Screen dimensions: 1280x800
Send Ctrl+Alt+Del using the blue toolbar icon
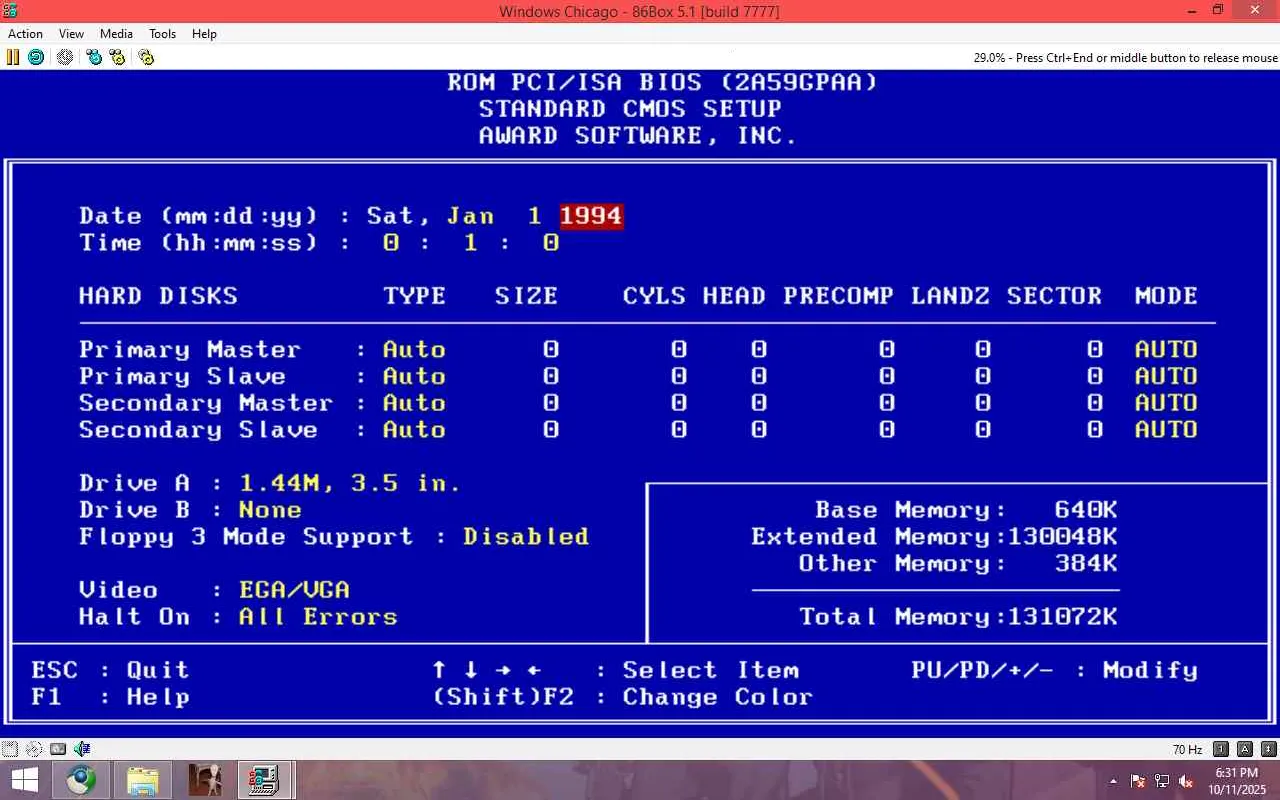point(94,57)
